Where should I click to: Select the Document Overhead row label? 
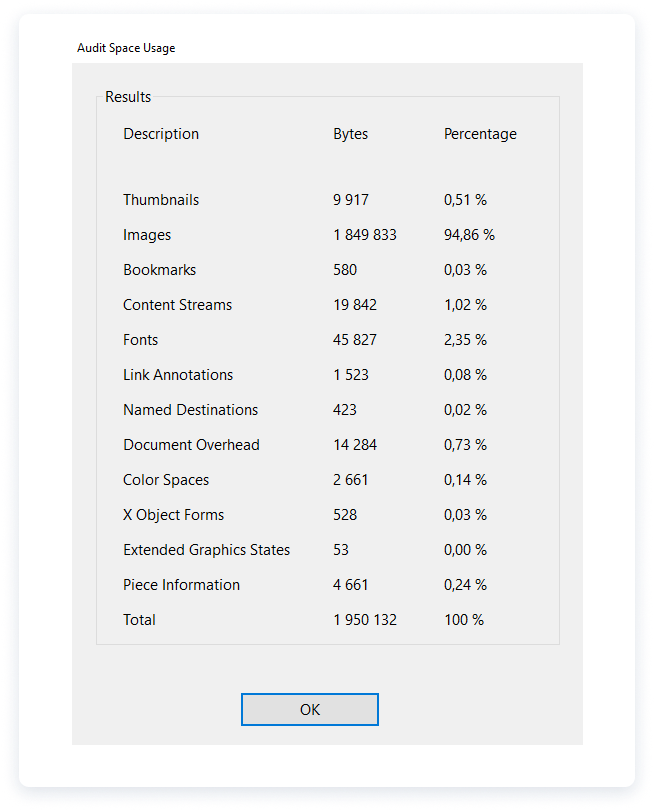pos(191,445)
